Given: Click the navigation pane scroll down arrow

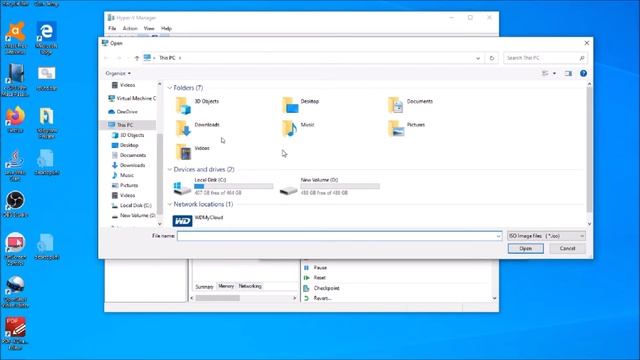Looking at the screenshot, I should coord(160,224).
